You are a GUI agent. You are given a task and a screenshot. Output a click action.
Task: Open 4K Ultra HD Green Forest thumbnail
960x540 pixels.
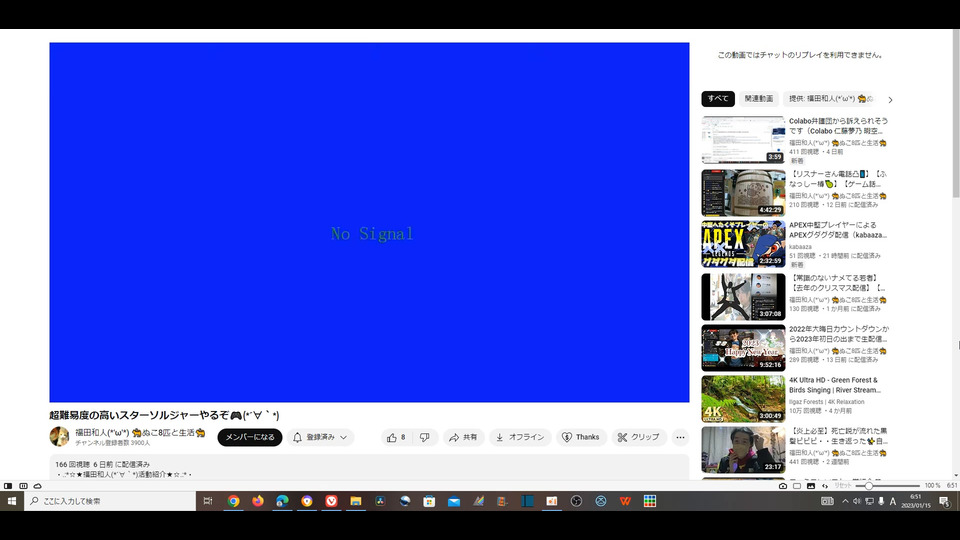tap(743, 399)
